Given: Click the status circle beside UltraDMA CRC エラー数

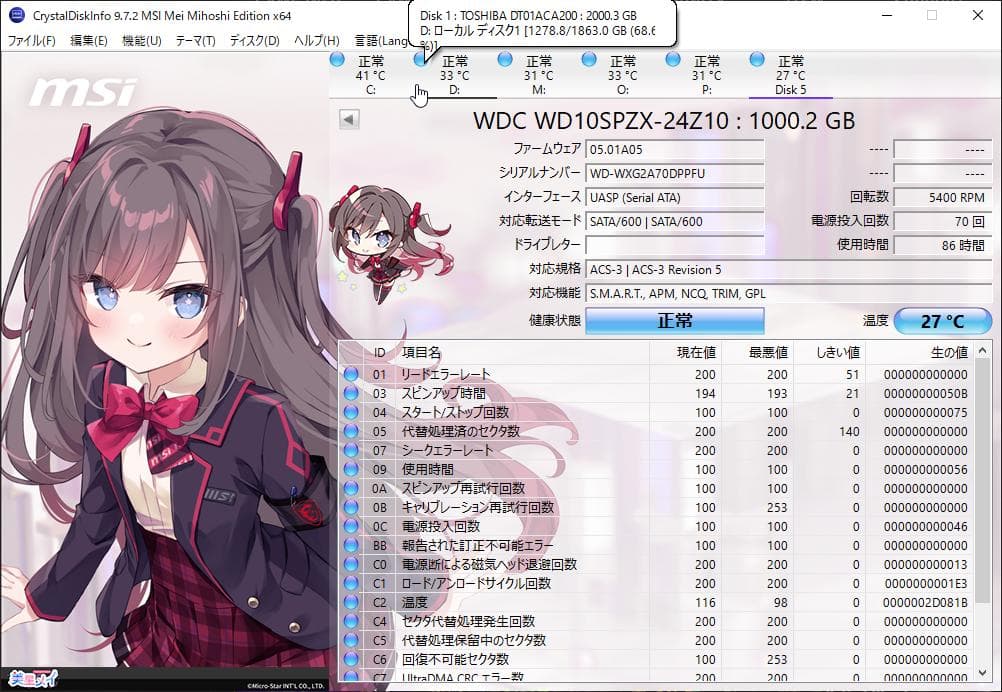Looking at the screenshot, I should click(x=351, y=678).
